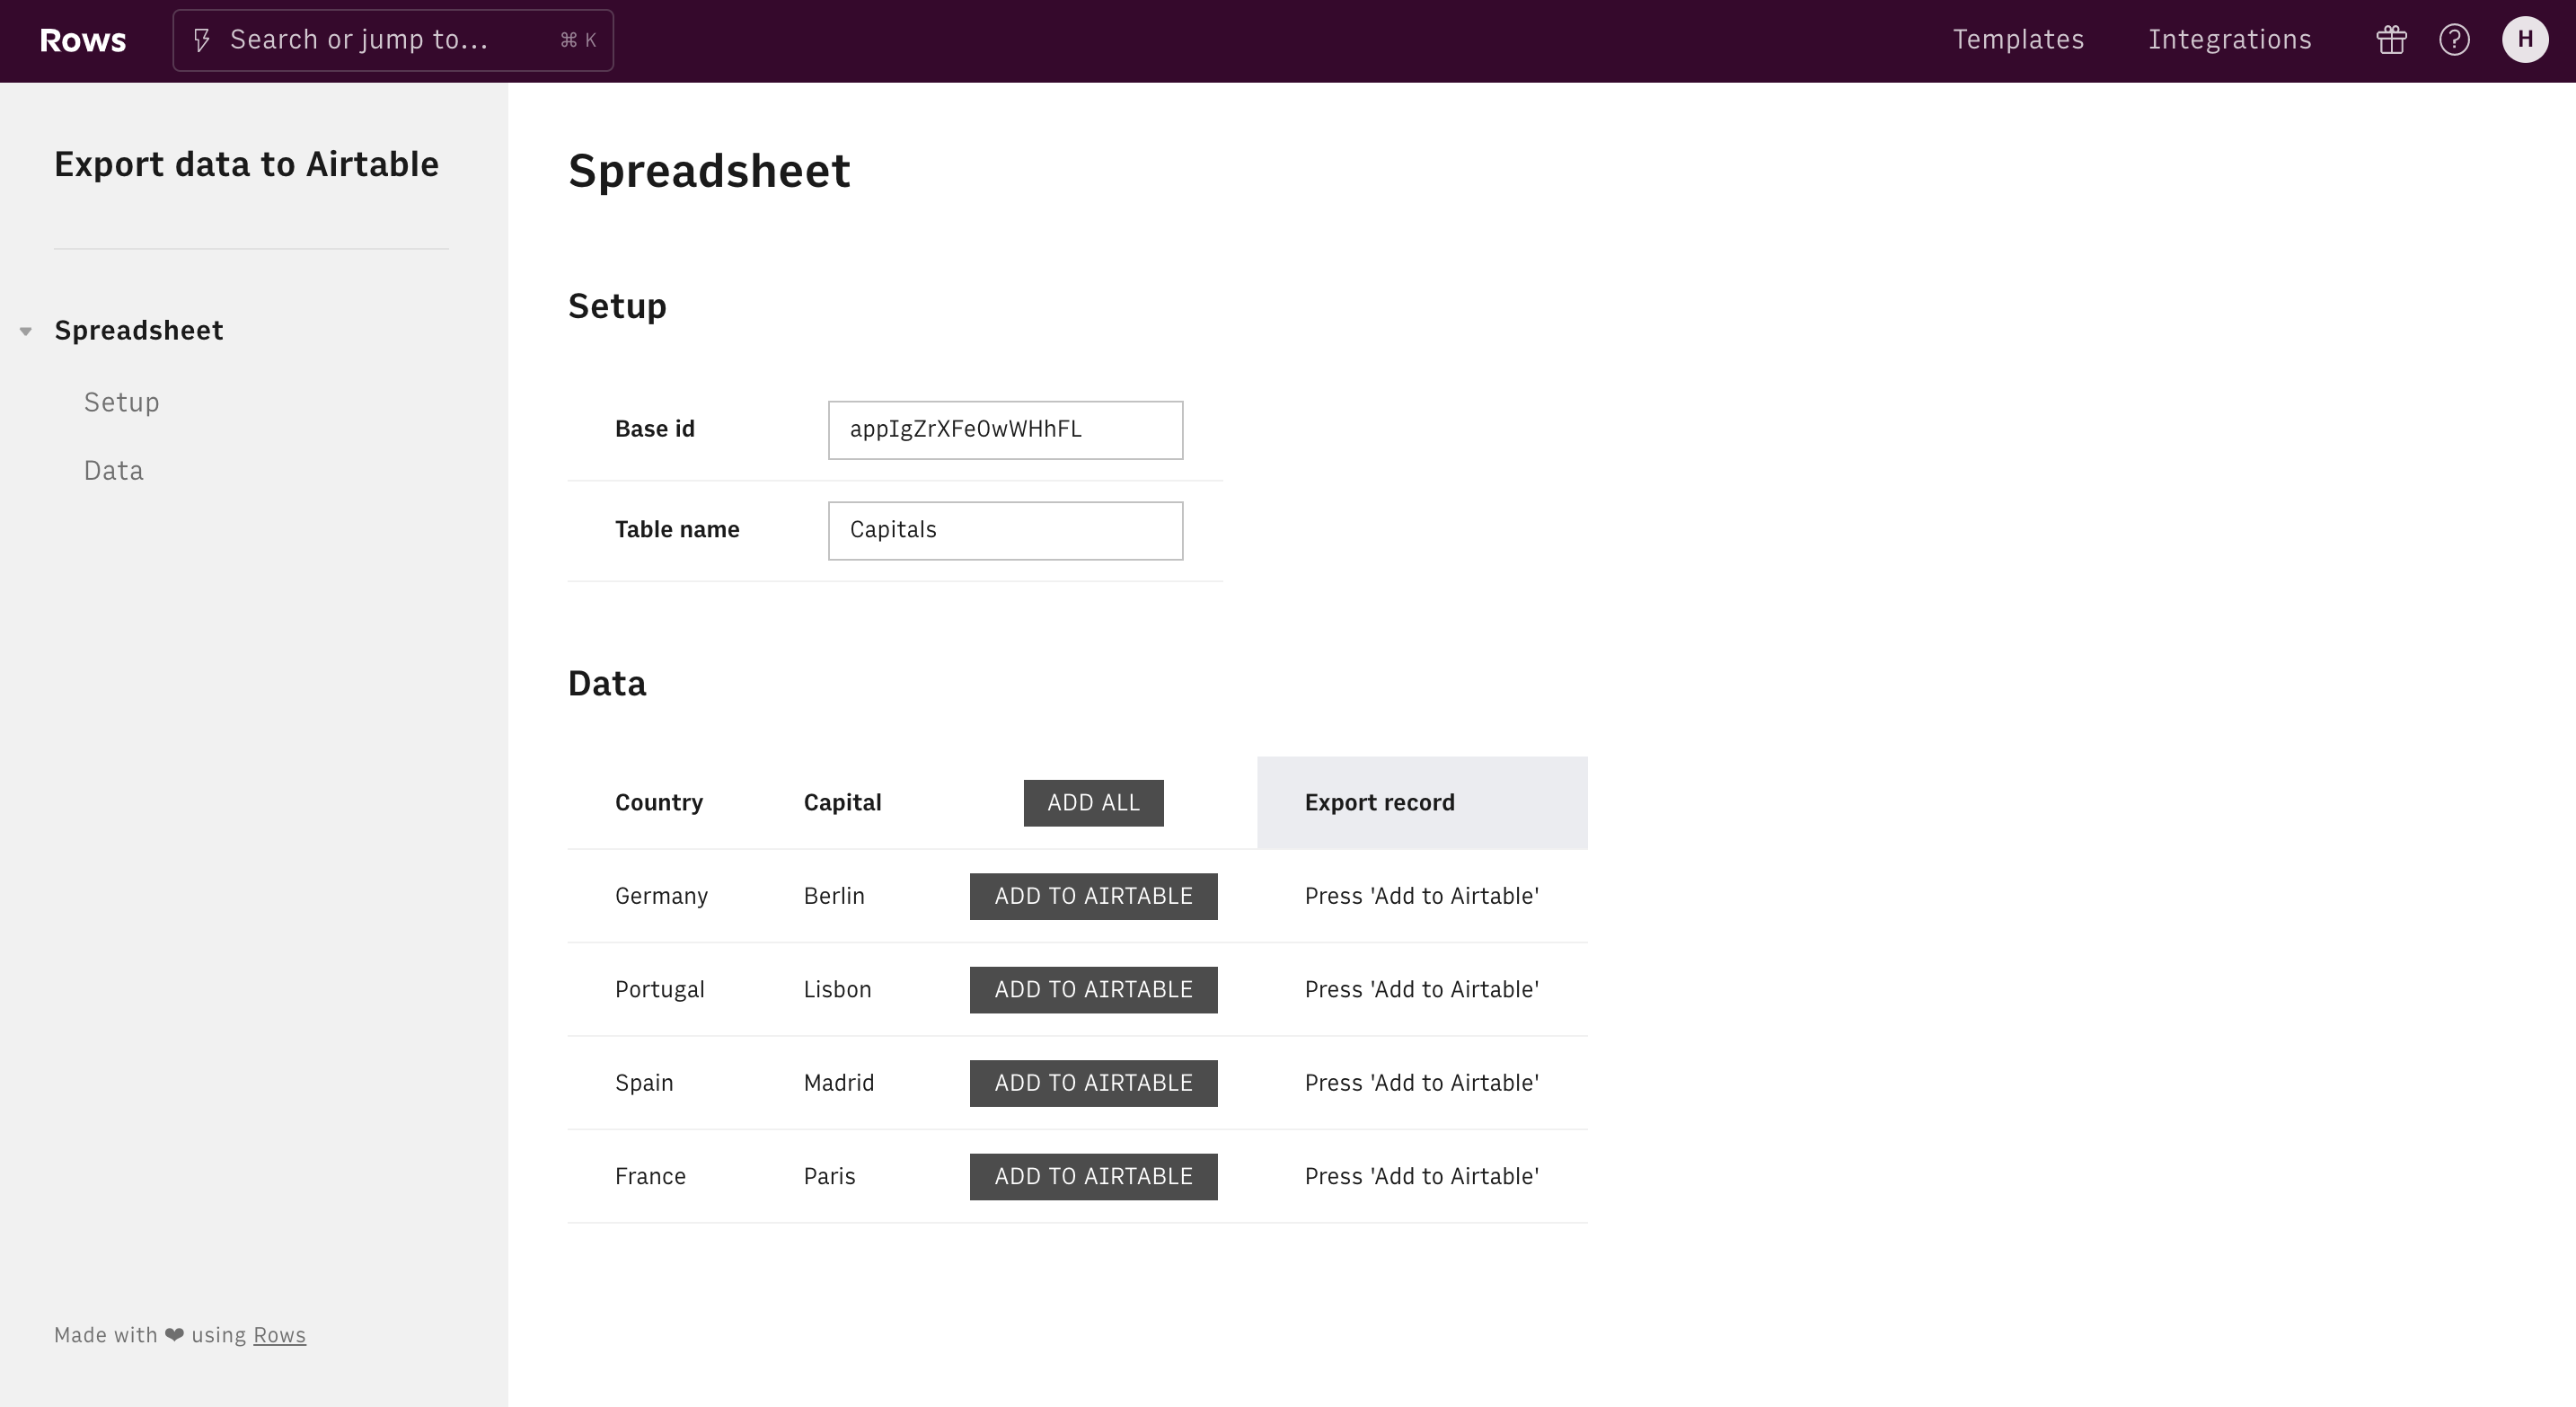Click the Base id input field
2576x1407 pixels.
click(x=1005, y=430)
